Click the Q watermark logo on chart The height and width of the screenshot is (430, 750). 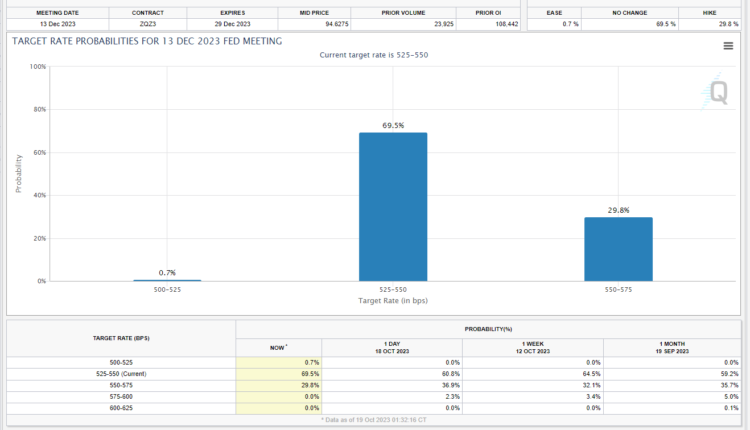point(717,92)
